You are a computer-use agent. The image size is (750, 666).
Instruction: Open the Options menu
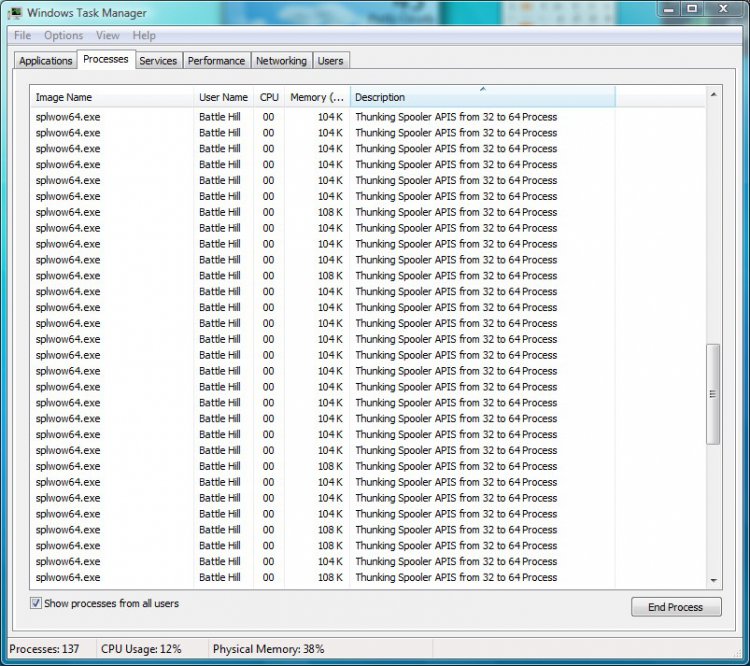tap(64, 35)
